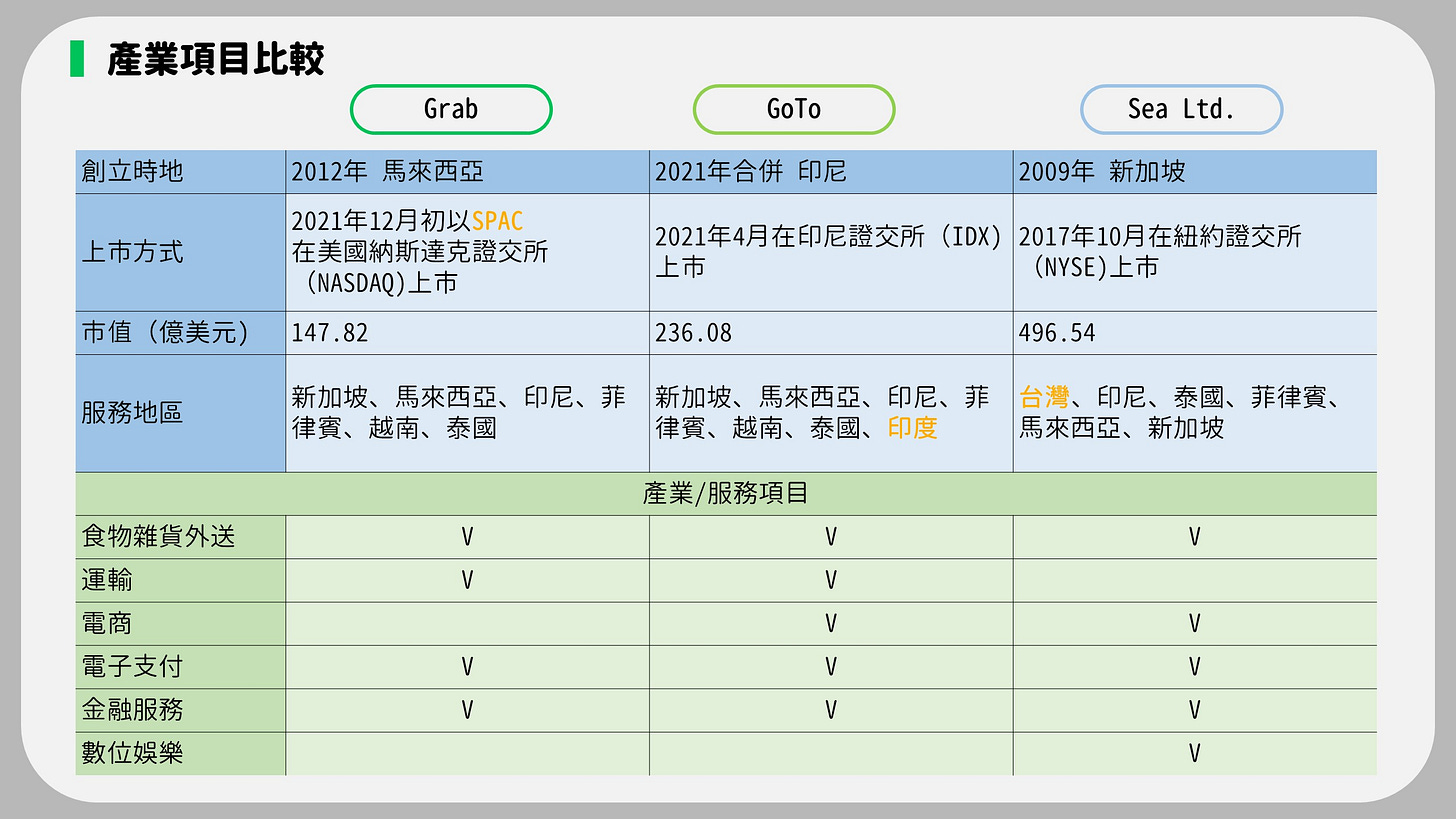Viewport: 1456px width, 819px height.
Task: Click the V mark for GoTo 運輸
Action: pyautogui.click(x=831, y=581)
